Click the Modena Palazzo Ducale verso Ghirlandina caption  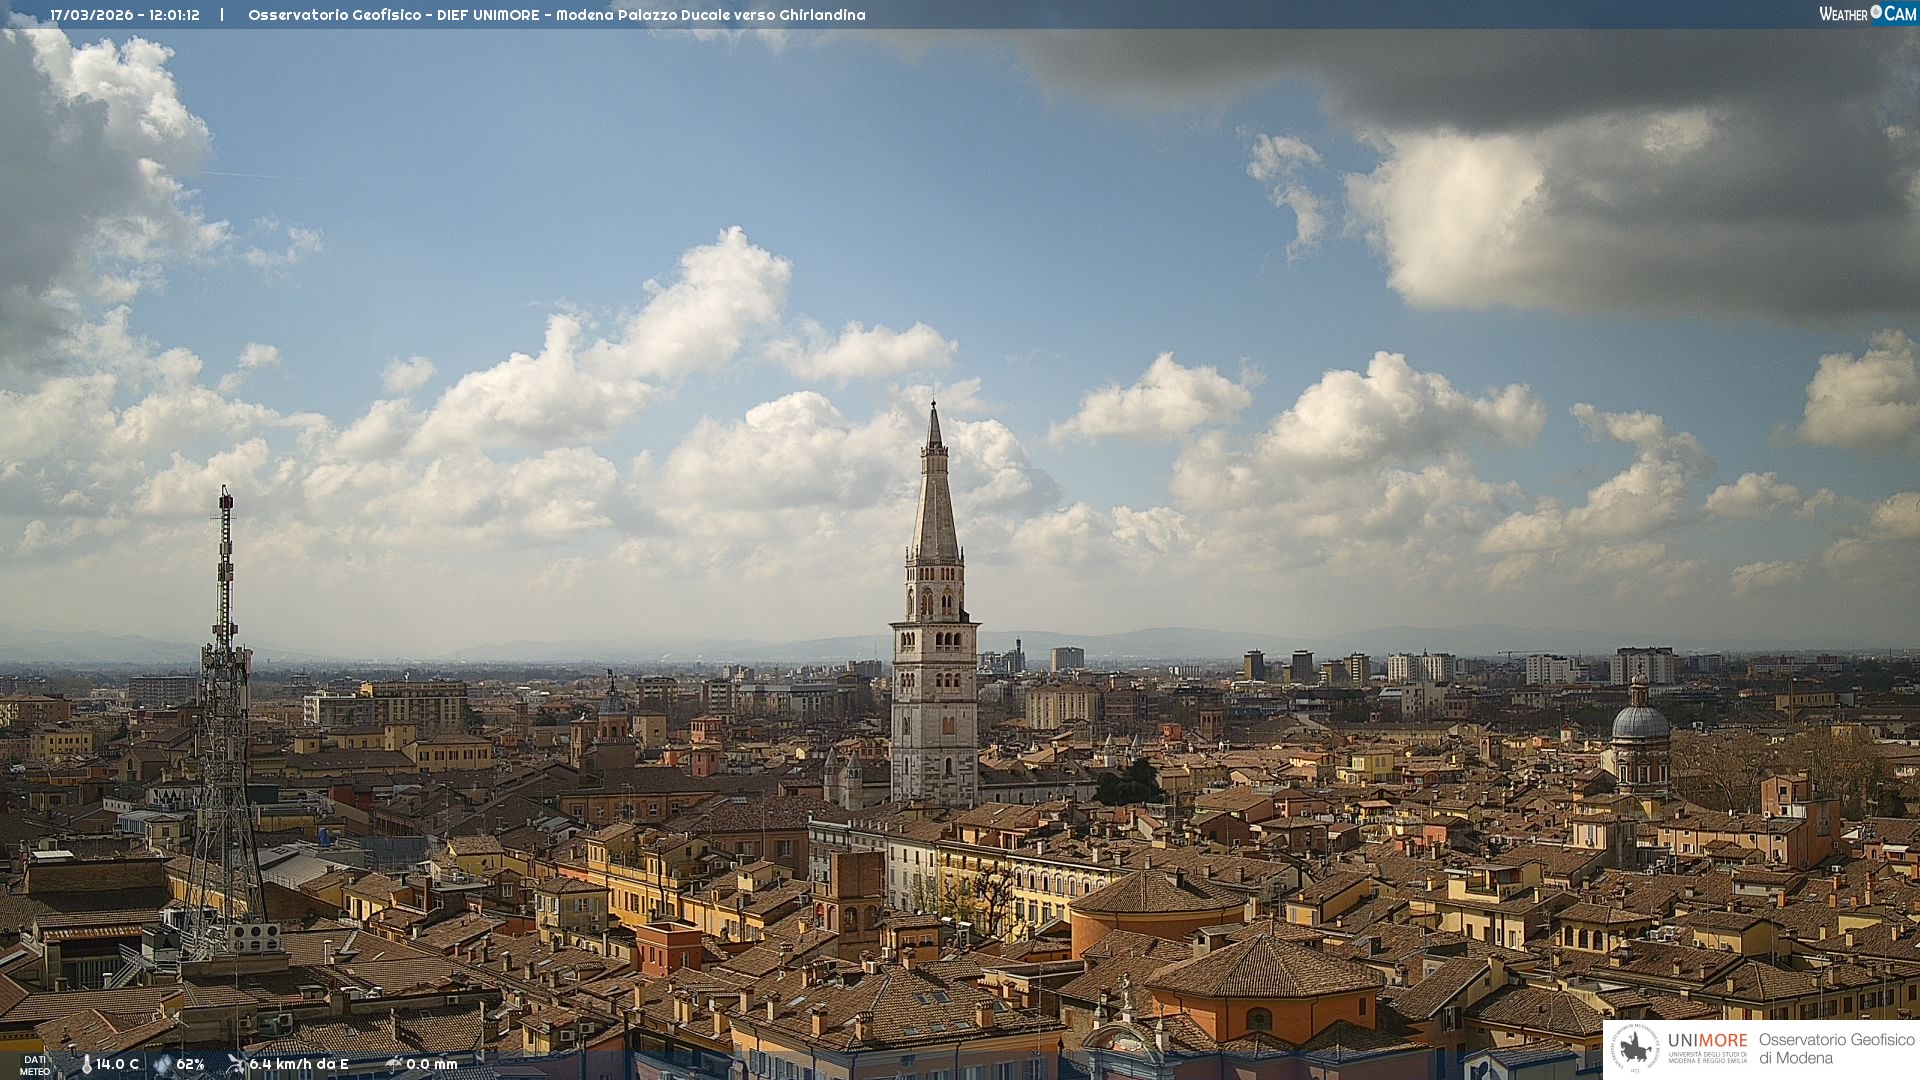click(x=710, y=15)
